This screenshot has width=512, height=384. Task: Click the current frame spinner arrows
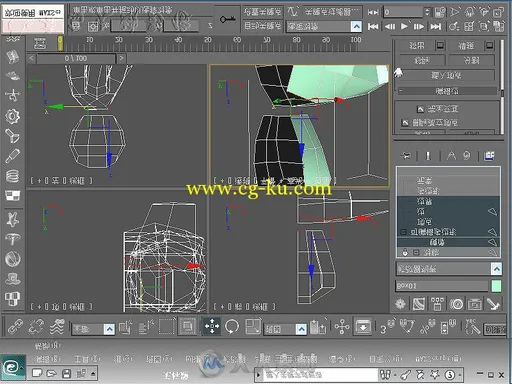coord(428,12)
